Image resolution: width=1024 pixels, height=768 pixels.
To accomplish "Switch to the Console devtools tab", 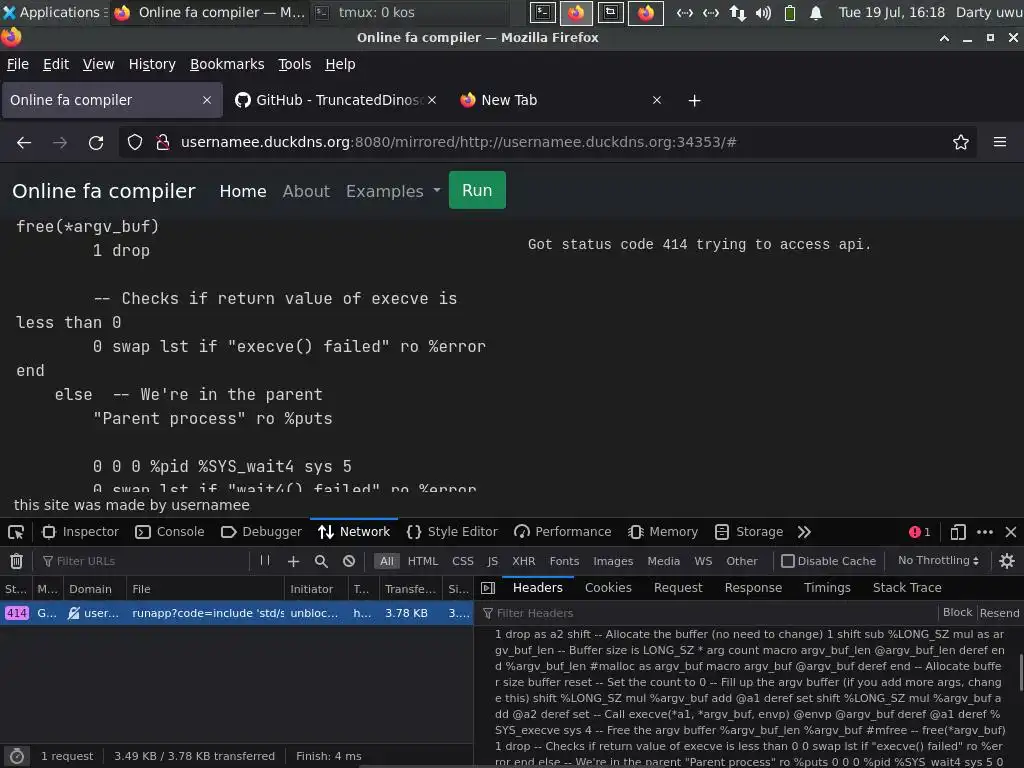I will point(170,532).
